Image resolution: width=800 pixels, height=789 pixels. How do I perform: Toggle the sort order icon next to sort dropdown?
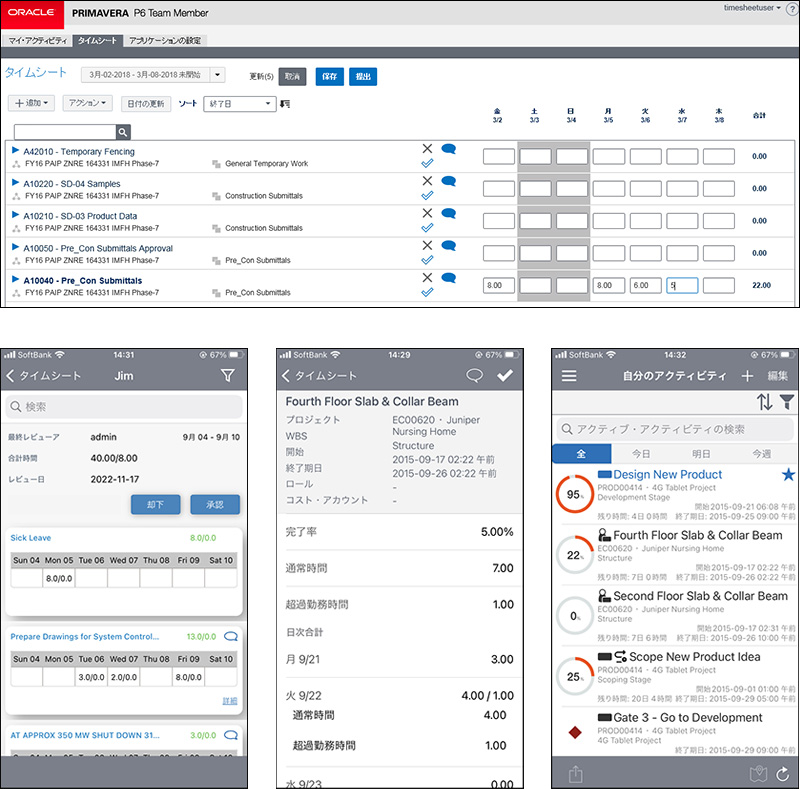click(x=285, y=104)
